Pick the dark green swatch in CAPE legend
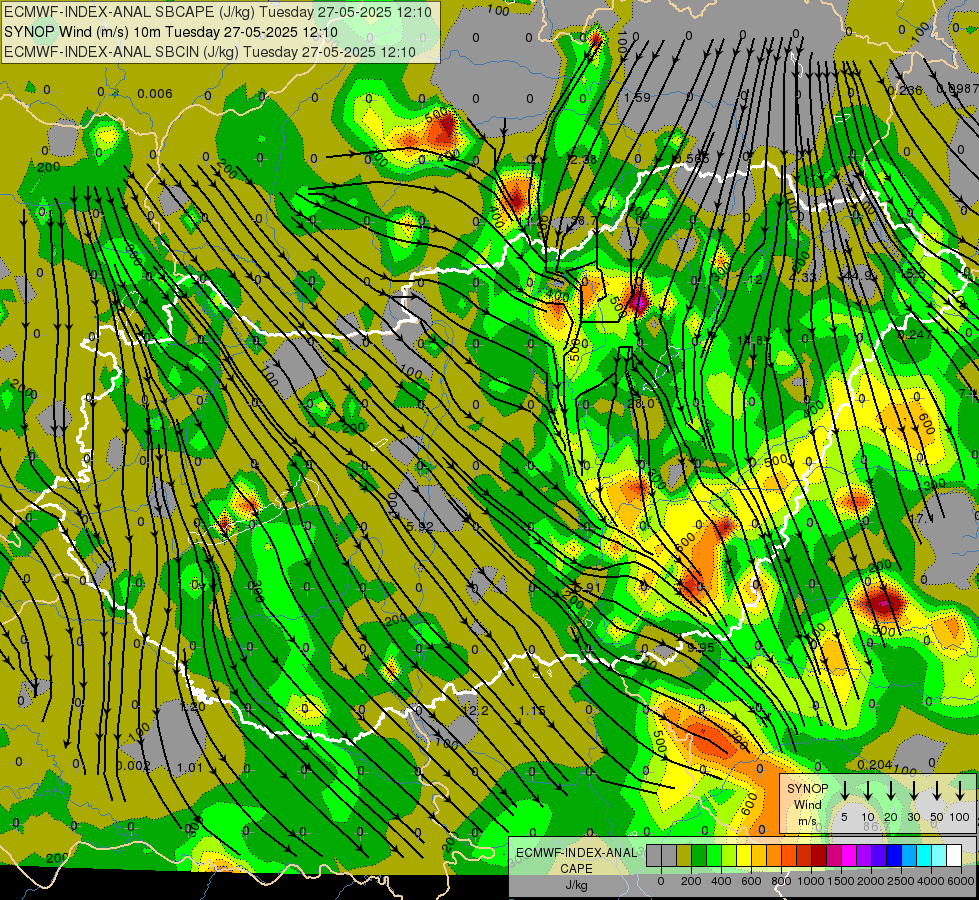 (x=699, y=856)
